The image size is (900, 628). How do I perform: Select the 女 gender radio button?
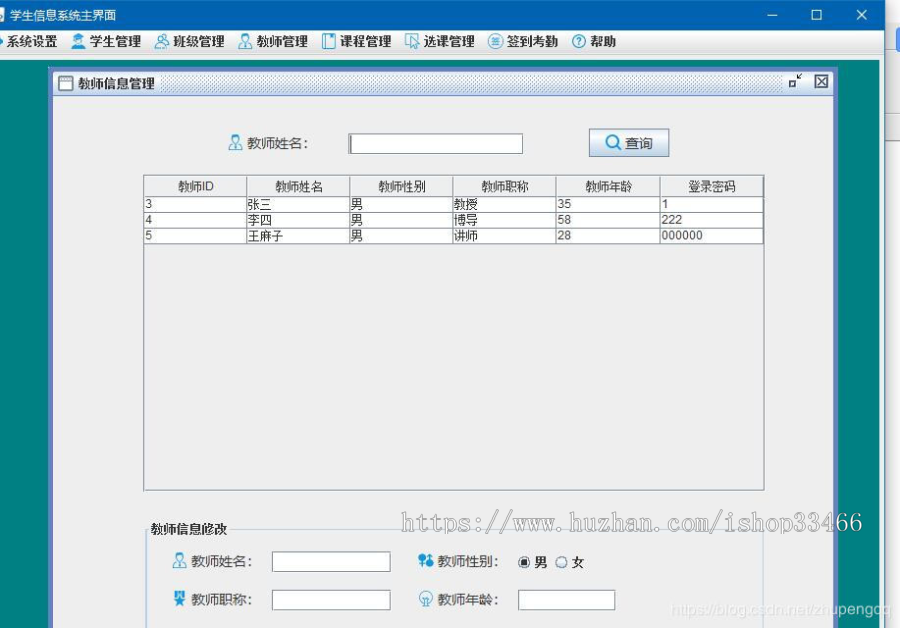point(562,561)
